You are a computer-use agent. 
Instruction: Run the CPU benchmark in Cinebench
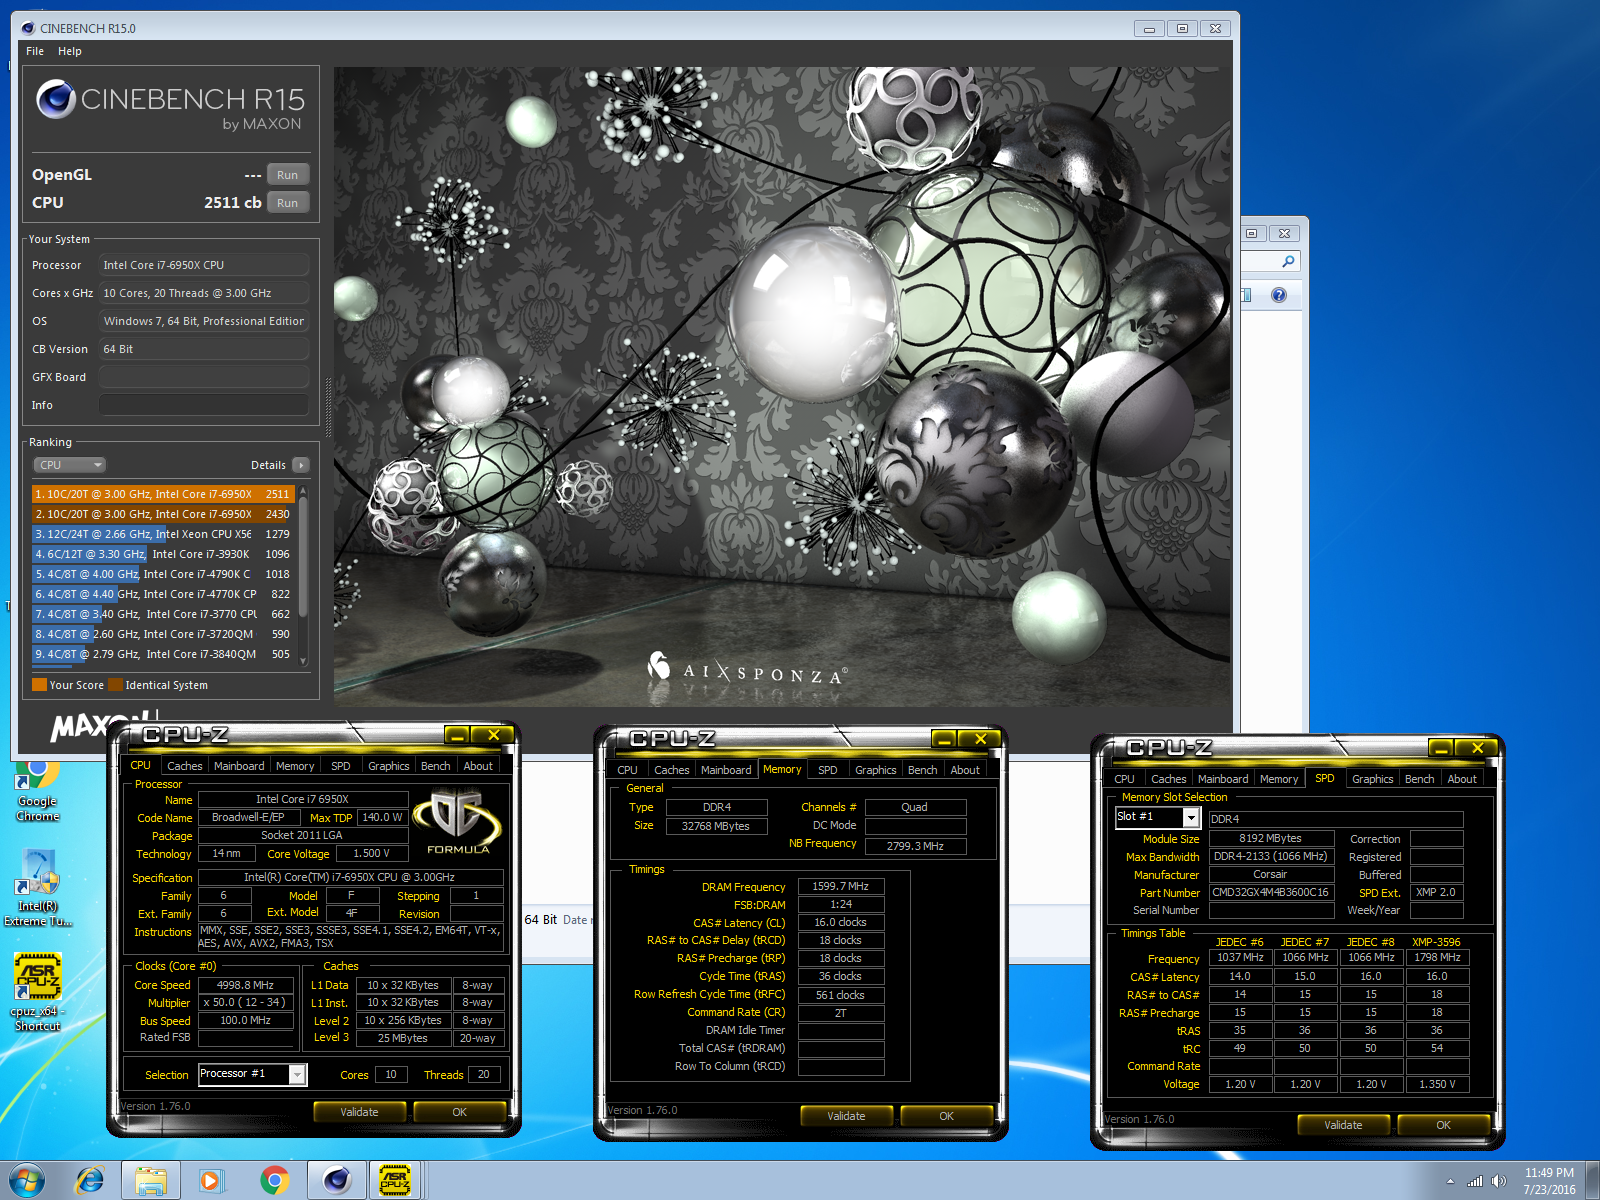tap(288, 203)
